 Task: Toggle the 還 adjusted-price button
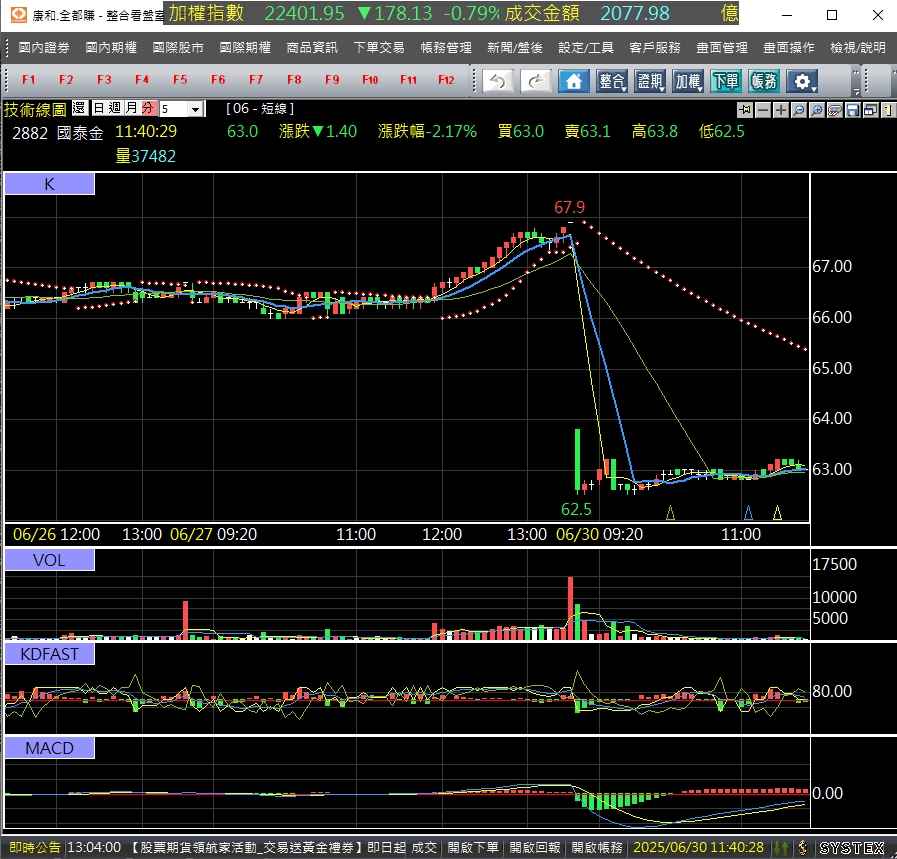[79, 108]
